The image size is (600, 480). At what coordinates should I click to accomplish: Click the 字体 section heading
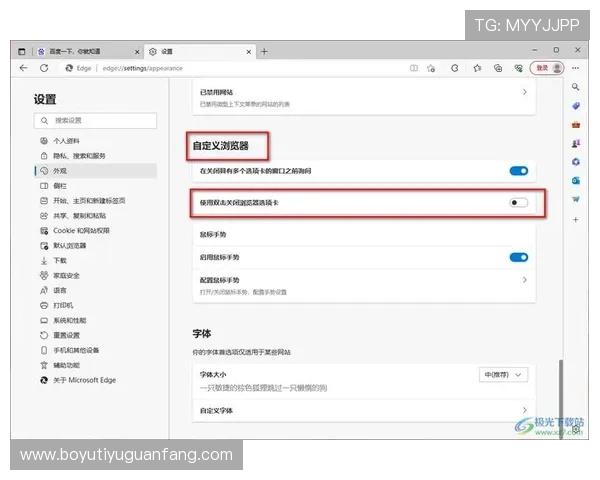(x=202, y=333)
